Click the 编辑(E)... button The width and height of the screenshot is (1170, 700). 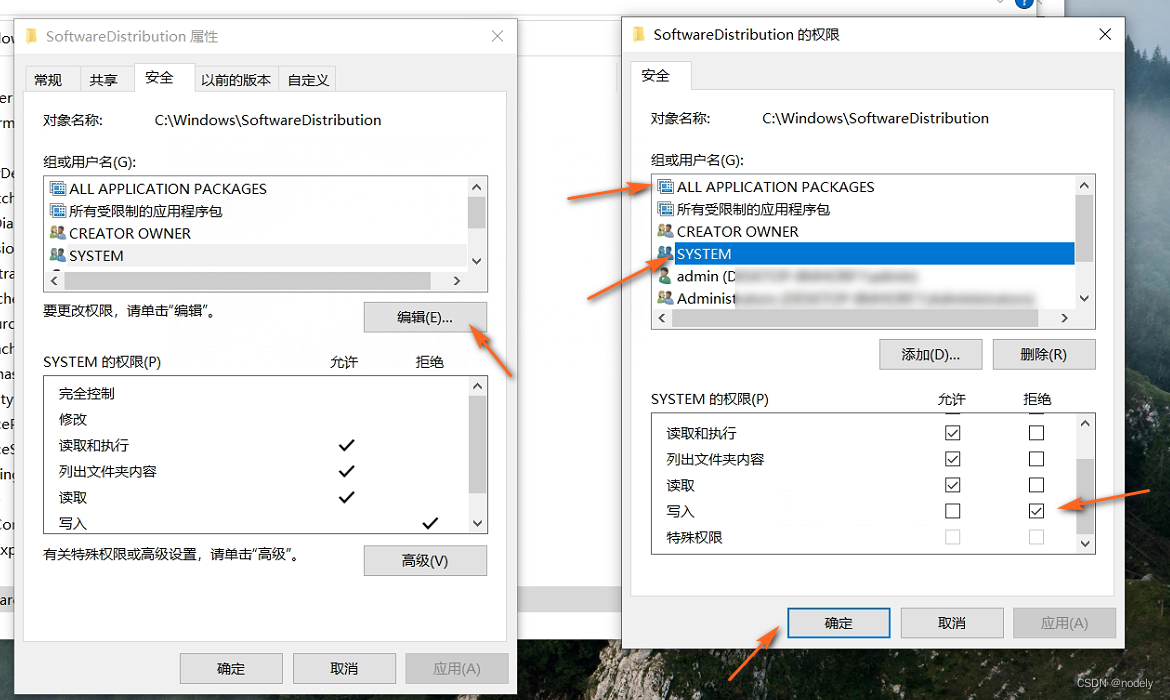point(425,317)
